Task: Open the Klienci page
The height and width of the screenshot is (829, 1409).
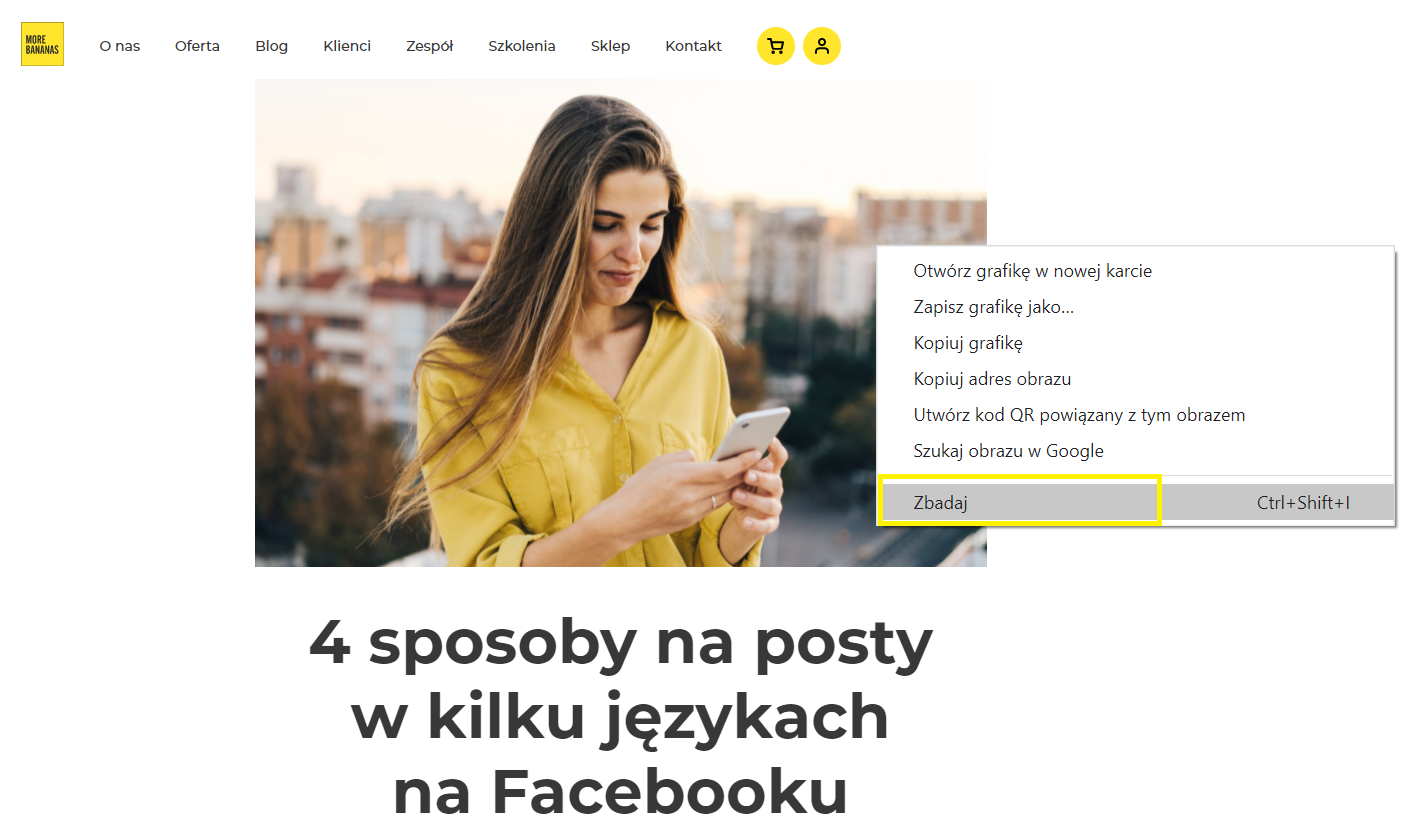Action: coord(347,46)
